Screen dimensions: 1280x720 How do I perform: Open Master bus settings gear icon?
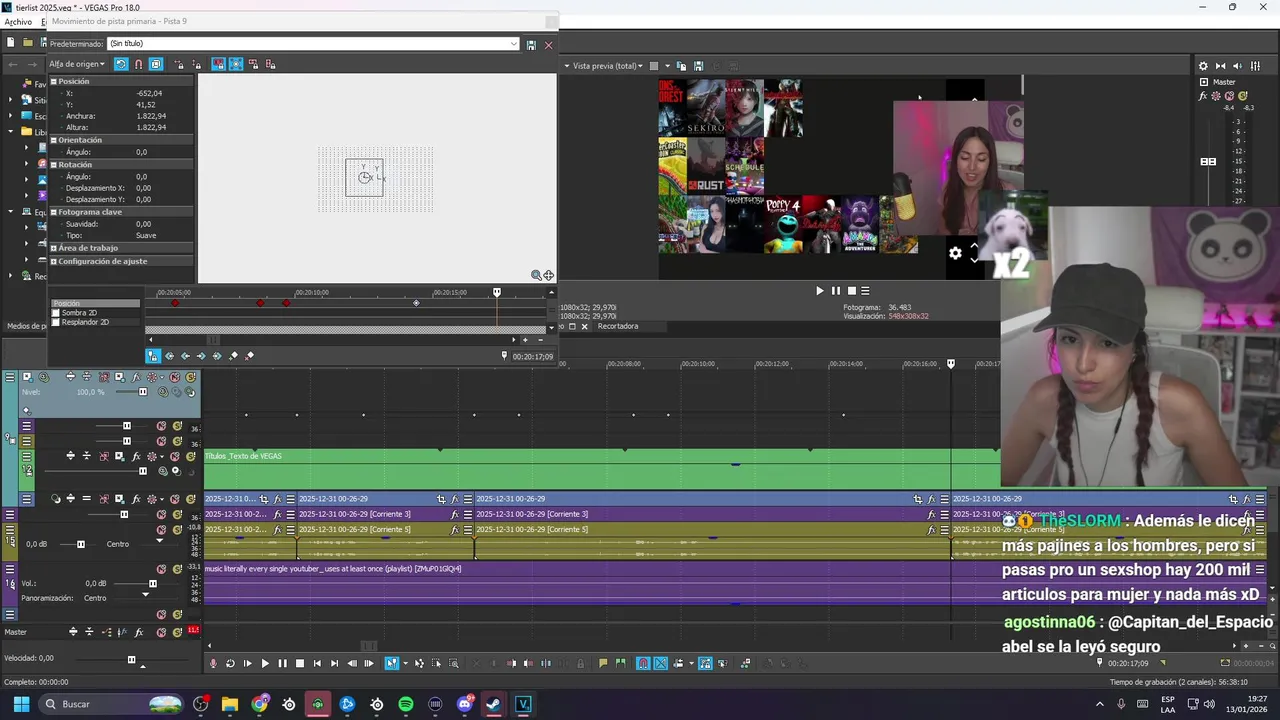tap(1203, 66)
